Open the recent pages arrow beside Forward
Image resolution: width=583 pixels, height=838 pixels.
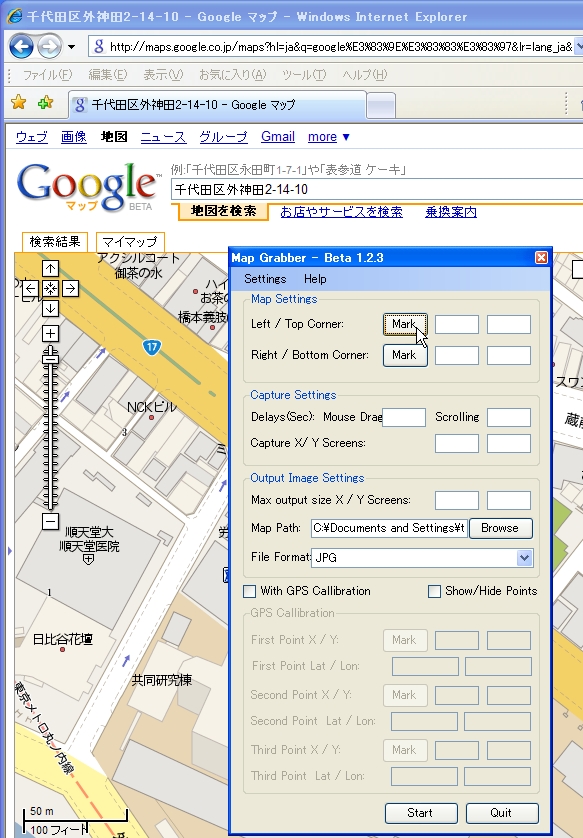point(72,47)
